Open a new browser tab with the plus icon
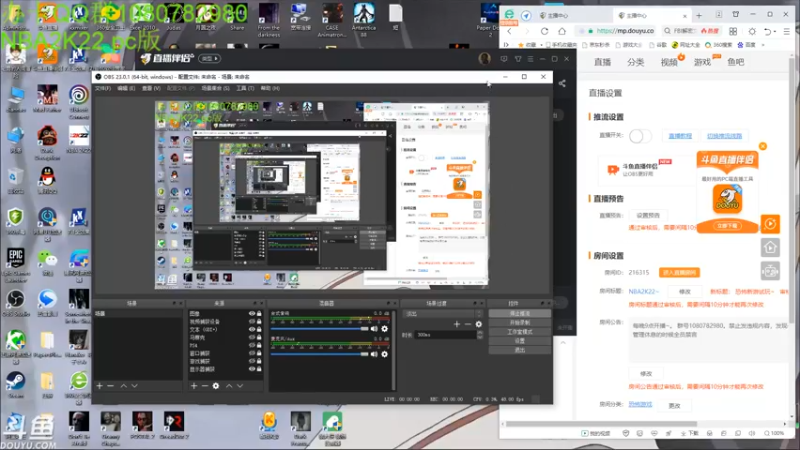The width and height of the screenshot is (800, 450). 699,15
